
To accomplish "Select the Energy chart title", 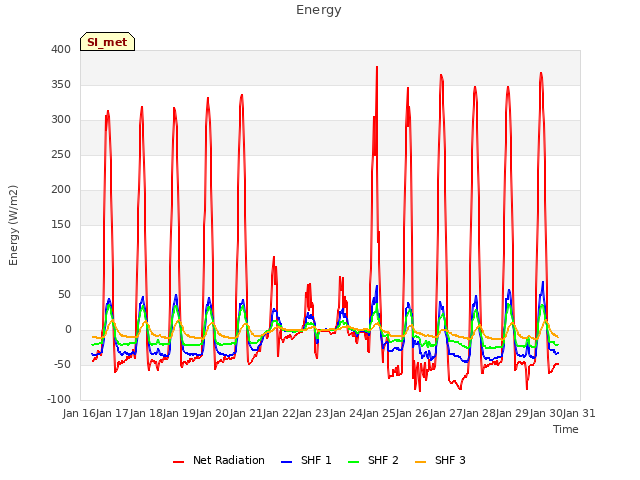I will click(319, 10).
